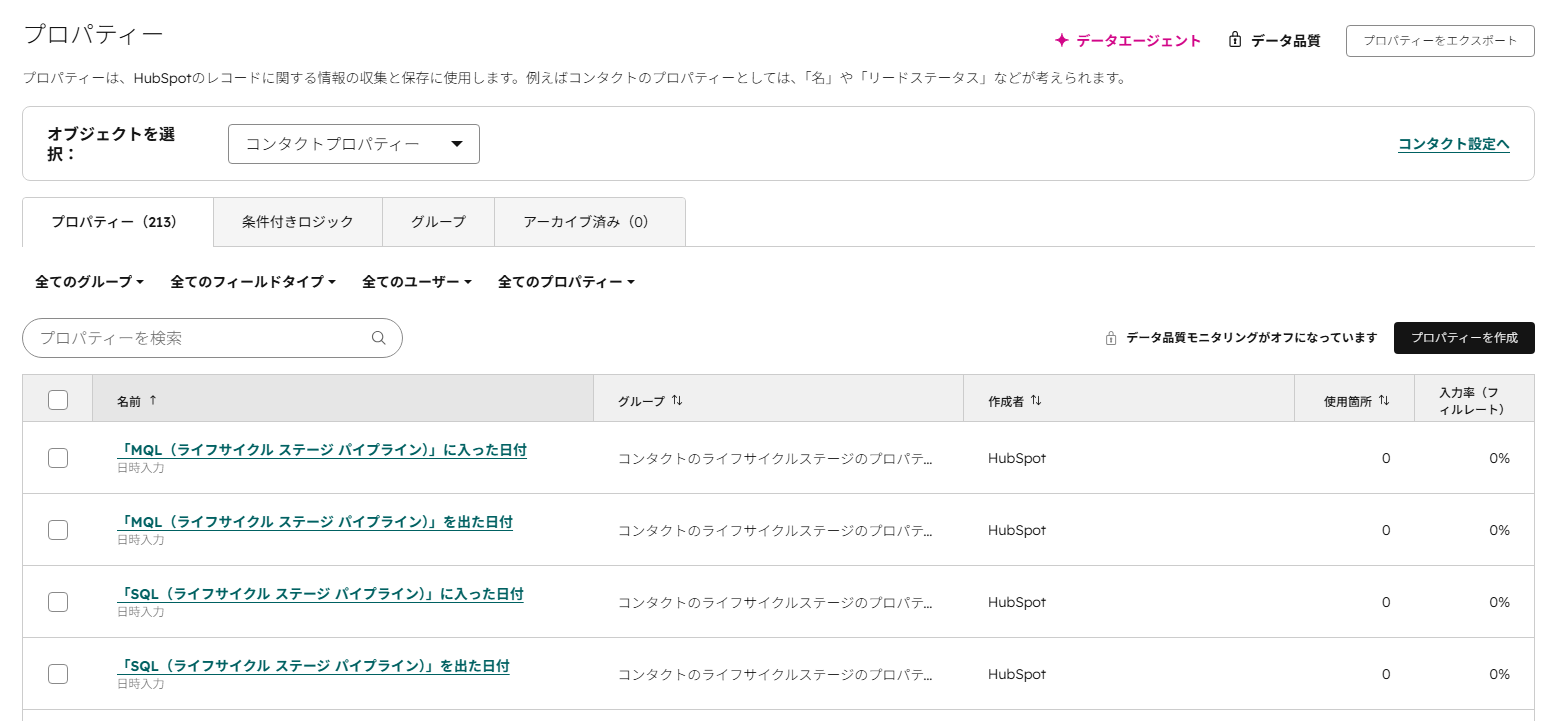This screenshot has height=721, width=1555.
Task: Expand the 全てのグループ filter
Action: click(90, 282)
